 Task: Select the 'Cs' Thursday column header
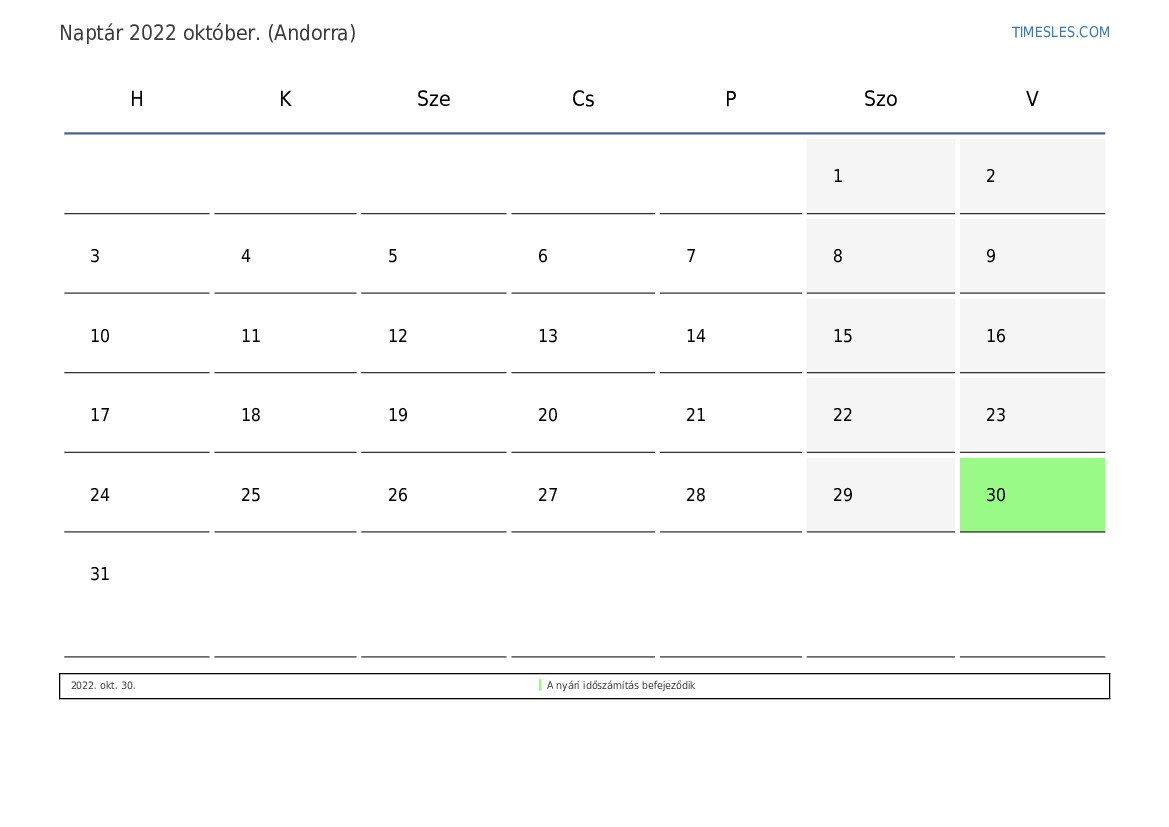click(583, 99)
